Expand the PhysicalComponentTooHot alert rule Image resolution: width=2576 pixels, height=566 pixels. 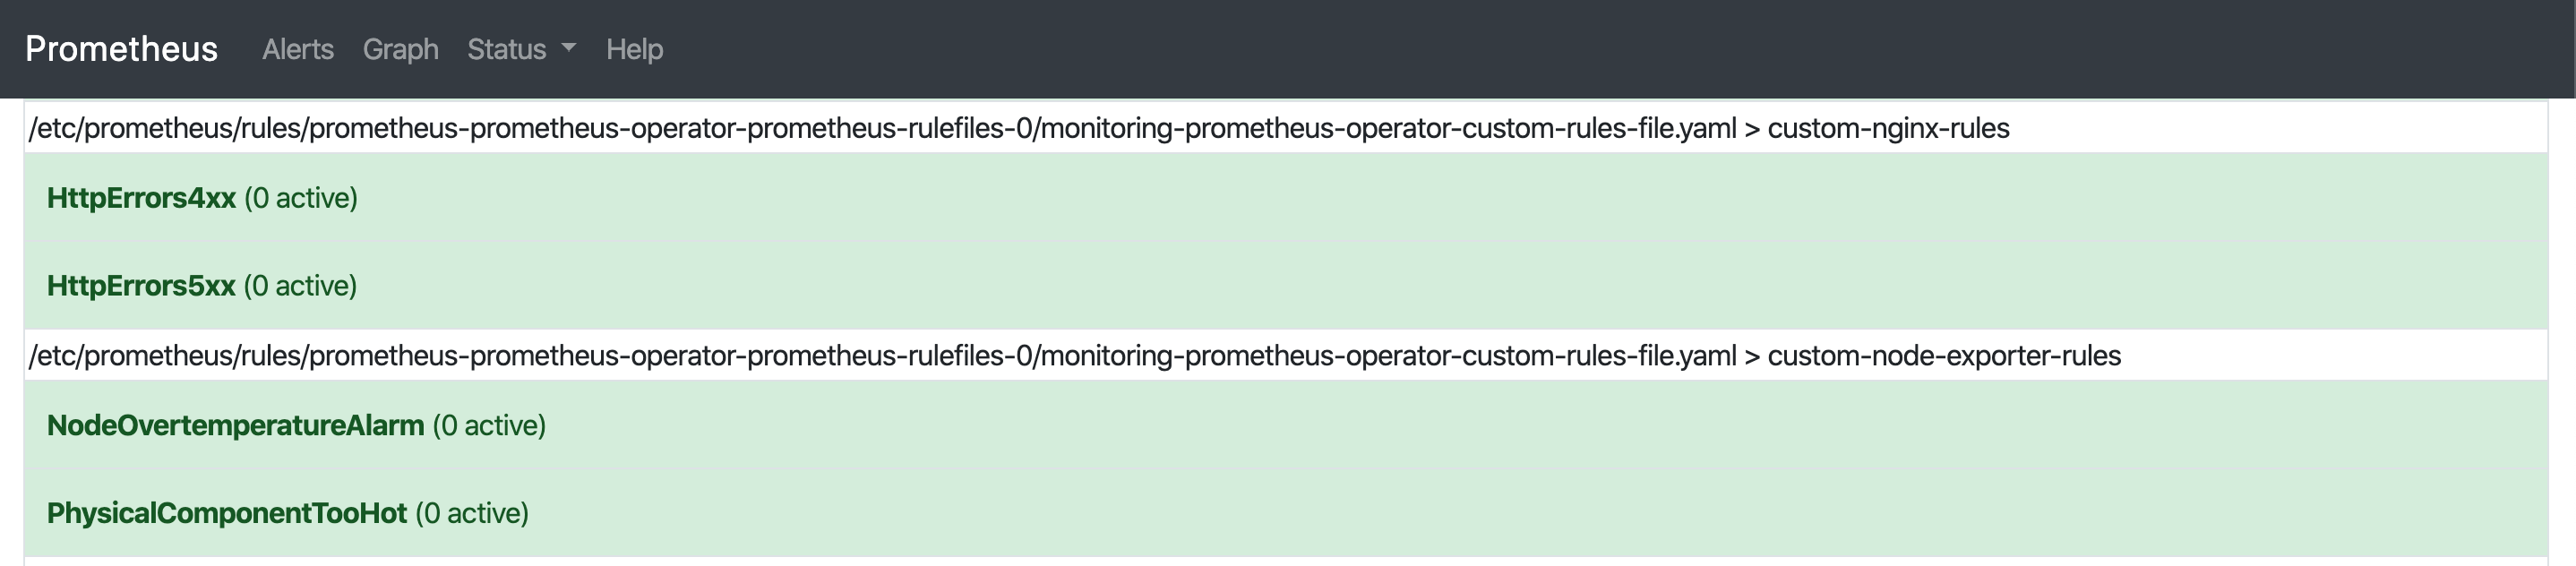[227, 513]
